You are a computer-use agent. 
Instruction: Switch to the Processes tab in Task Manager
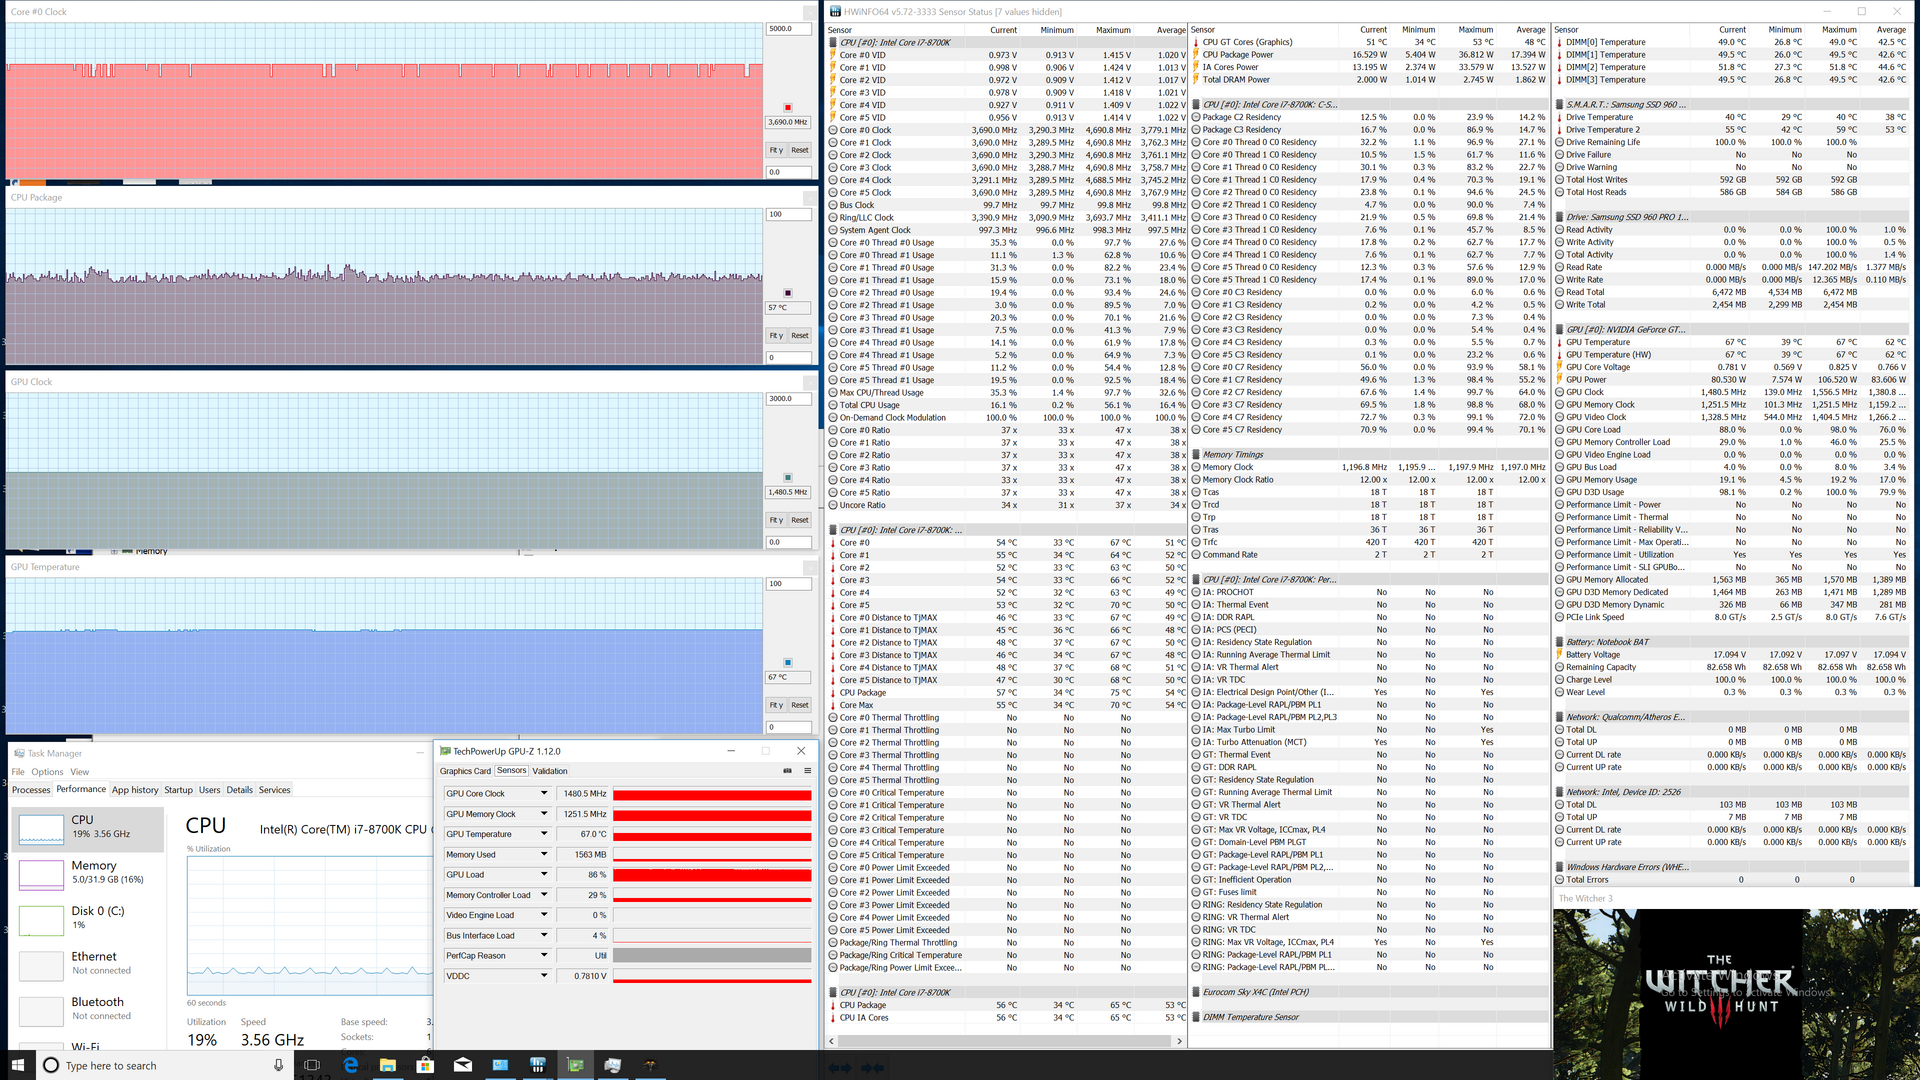click(31, 790)
